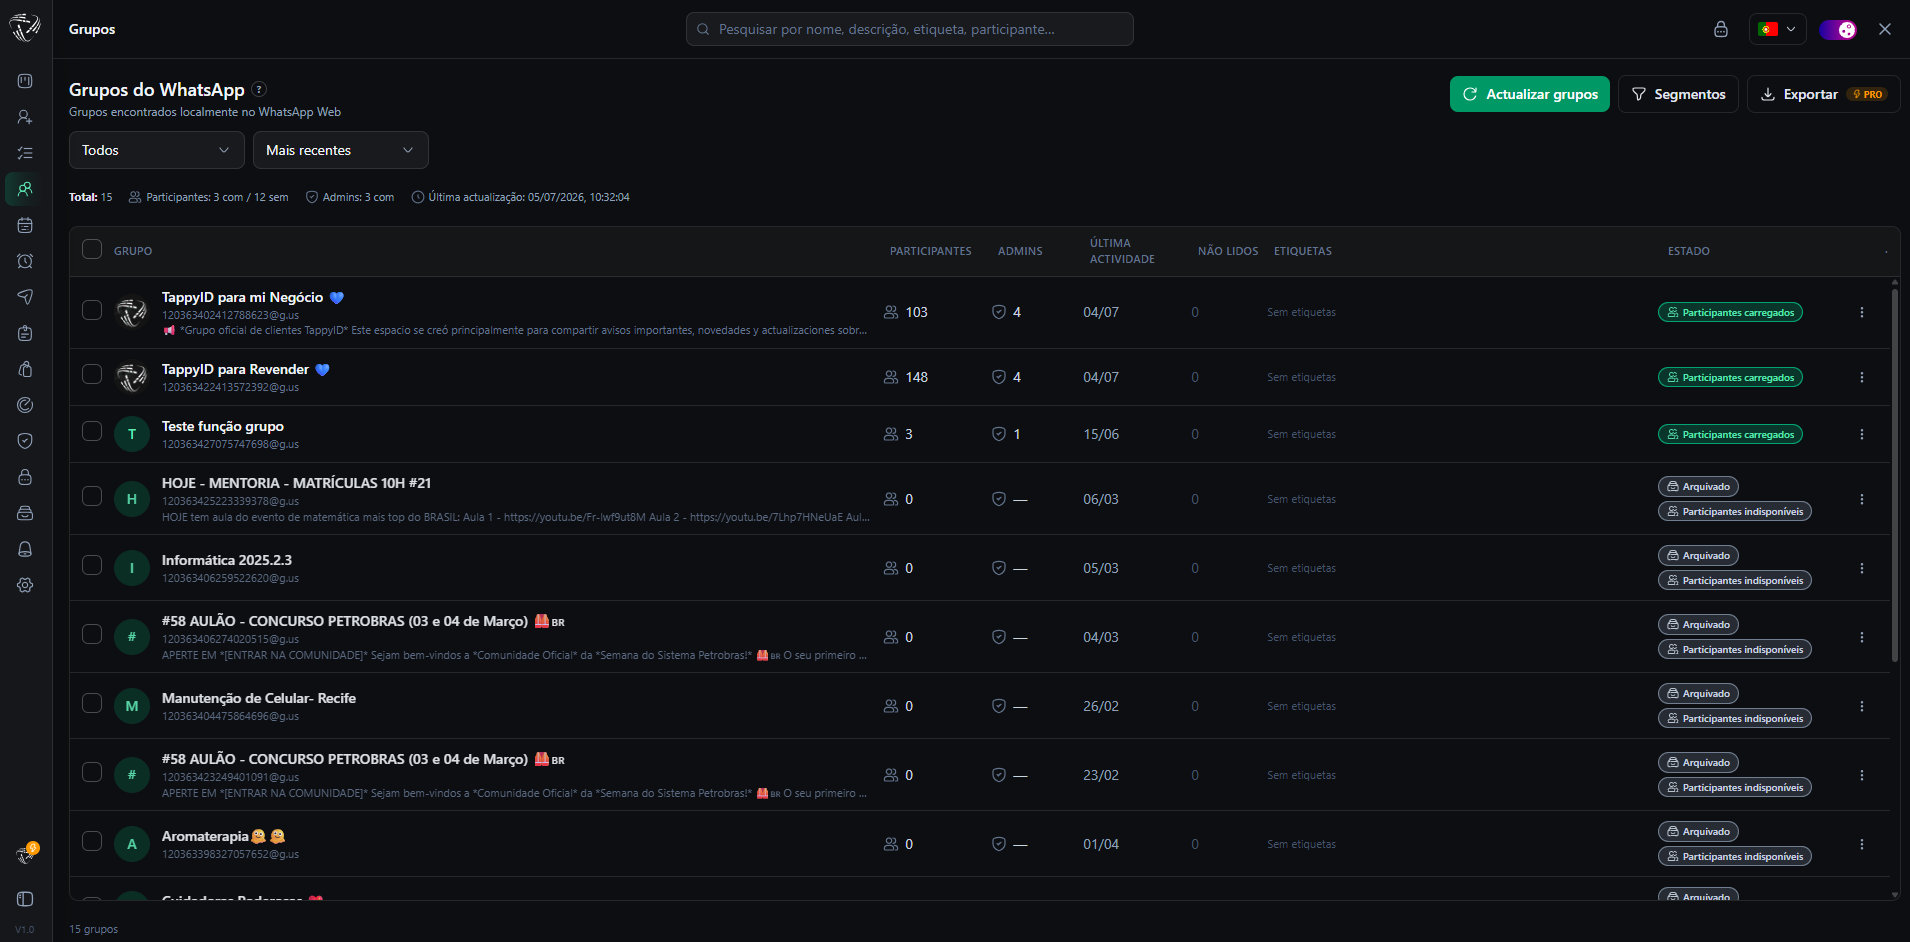Click the group list vertical scrollbar
Image resolution: width=1910 pixels, height=942 pixels.
pyautogui.click(x=1894, y=473)
